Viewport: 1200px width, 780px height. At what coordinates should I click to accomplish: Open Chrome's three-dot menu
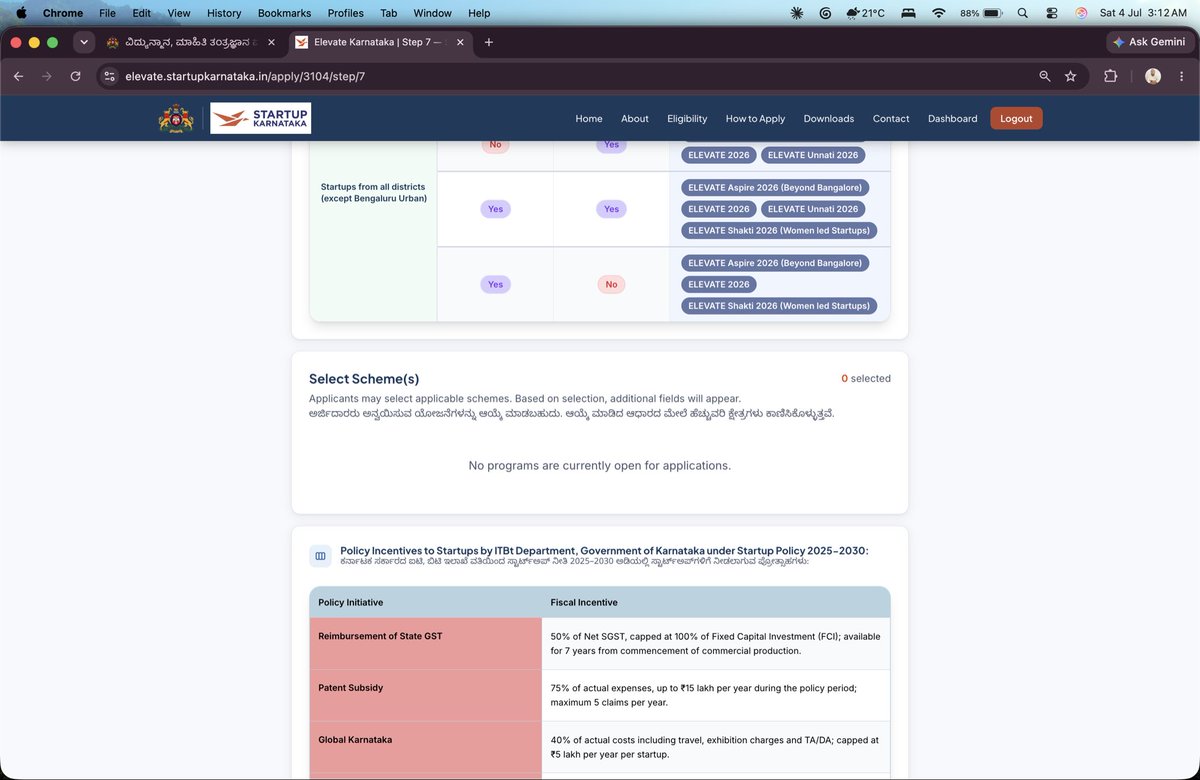coord(1182,76)
